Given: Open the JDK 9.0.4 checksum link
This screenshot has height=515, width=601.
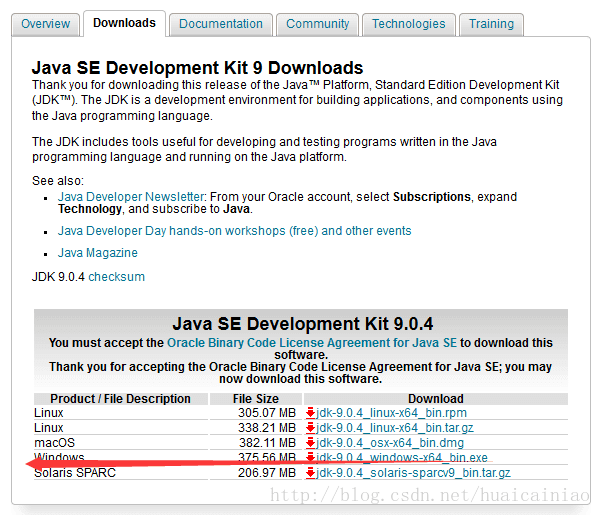Looking at the screenshot, I should pyautogui.click(x=117, y=277).
